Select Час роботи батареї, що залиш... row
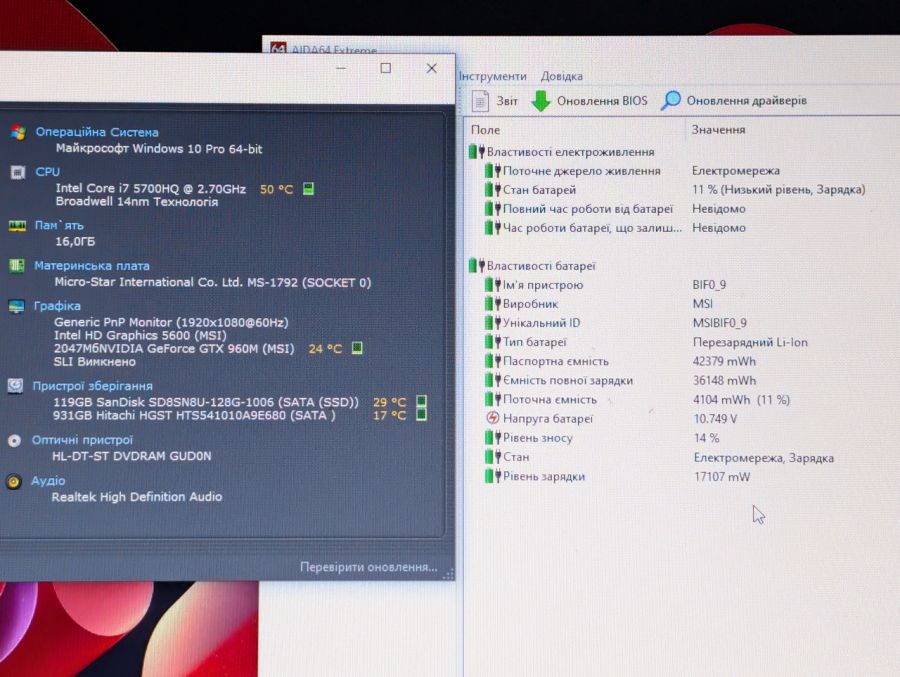This screenshot has width=900, height=677. coord(614,227)
